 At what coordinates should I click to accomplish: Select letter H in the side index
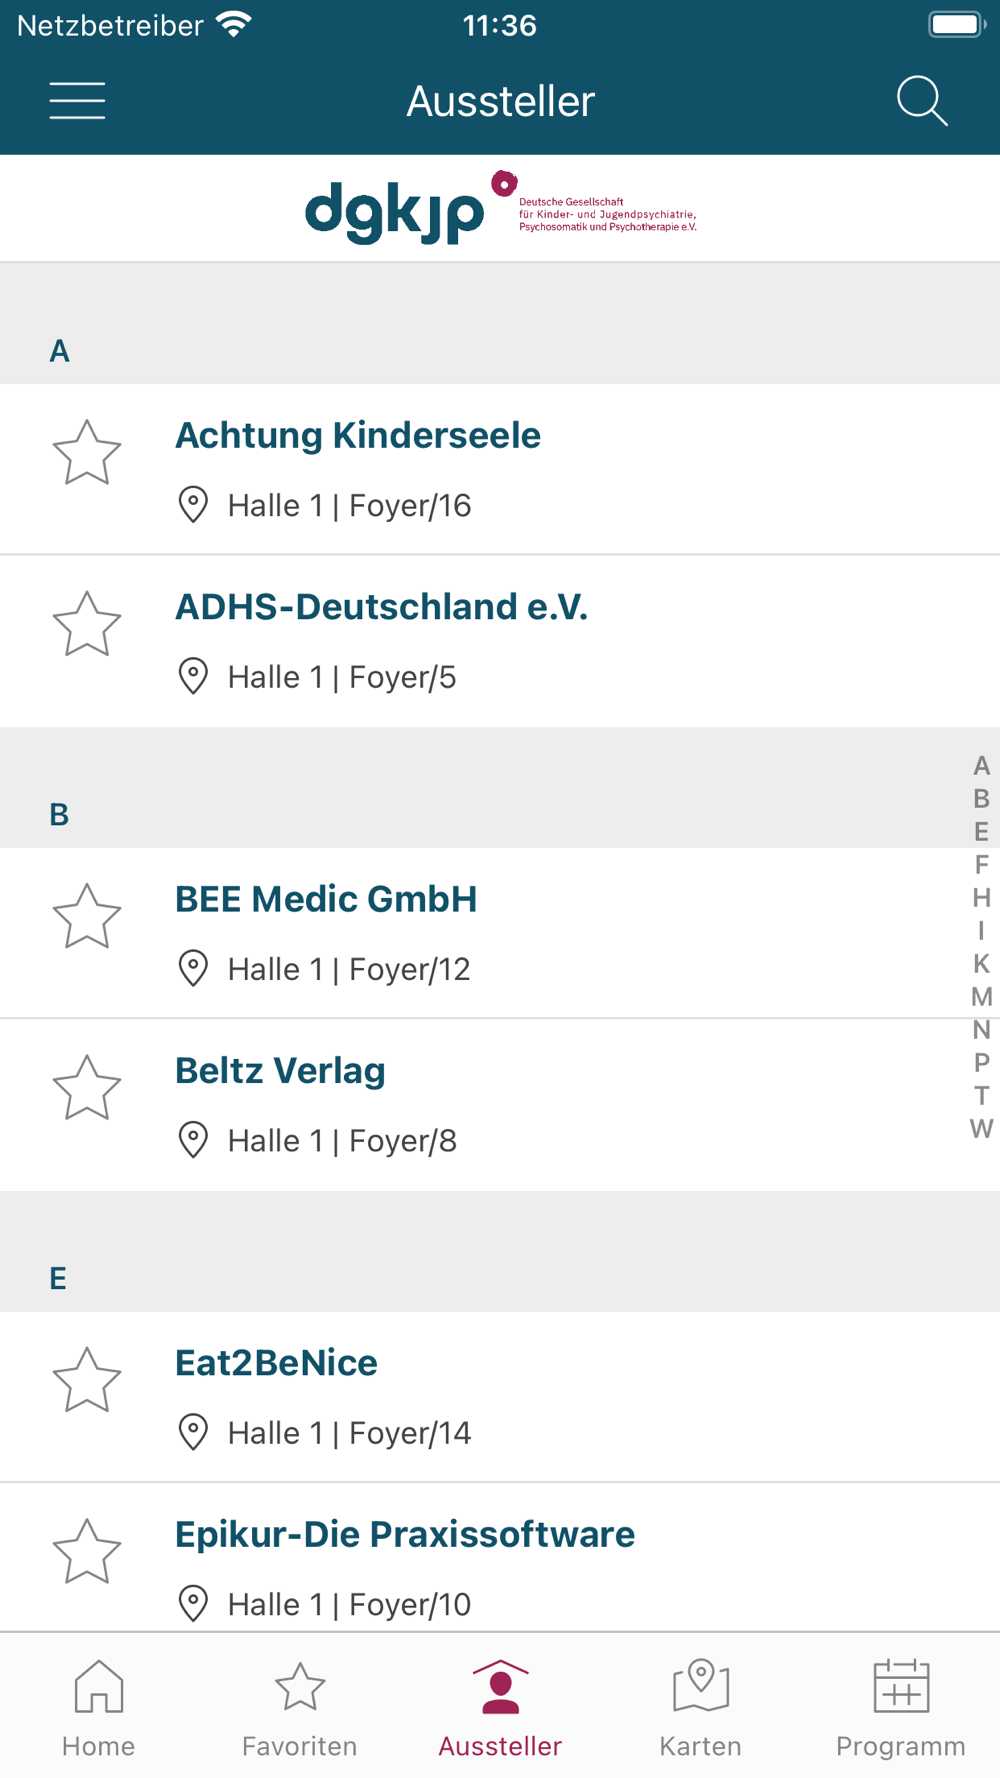point(981,898)
